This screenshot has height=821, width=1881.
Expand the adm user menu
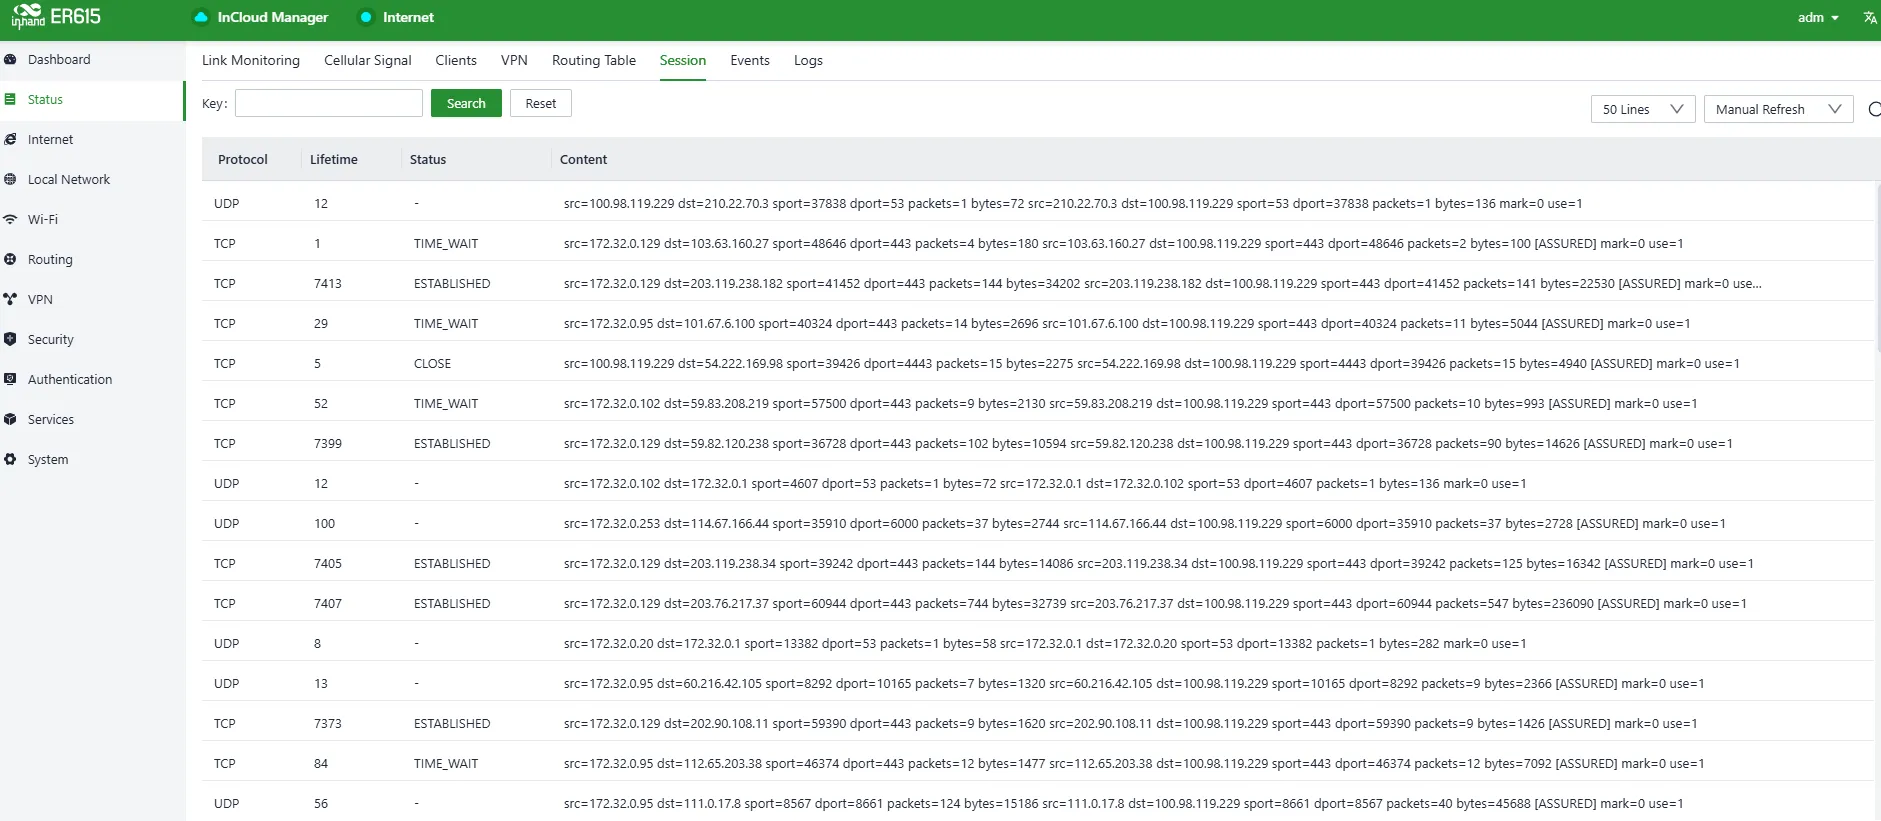1818,17
